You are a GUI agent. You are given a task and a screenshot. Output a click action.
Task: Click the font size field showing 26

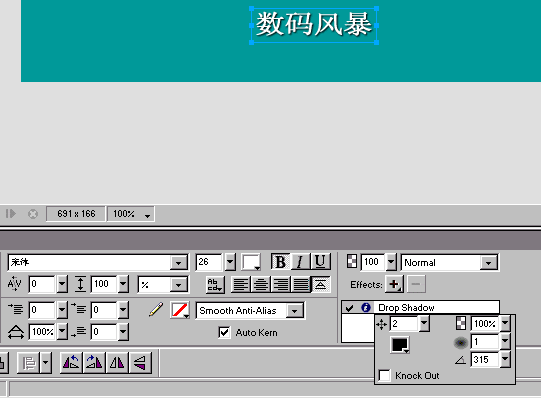(209, 262)
